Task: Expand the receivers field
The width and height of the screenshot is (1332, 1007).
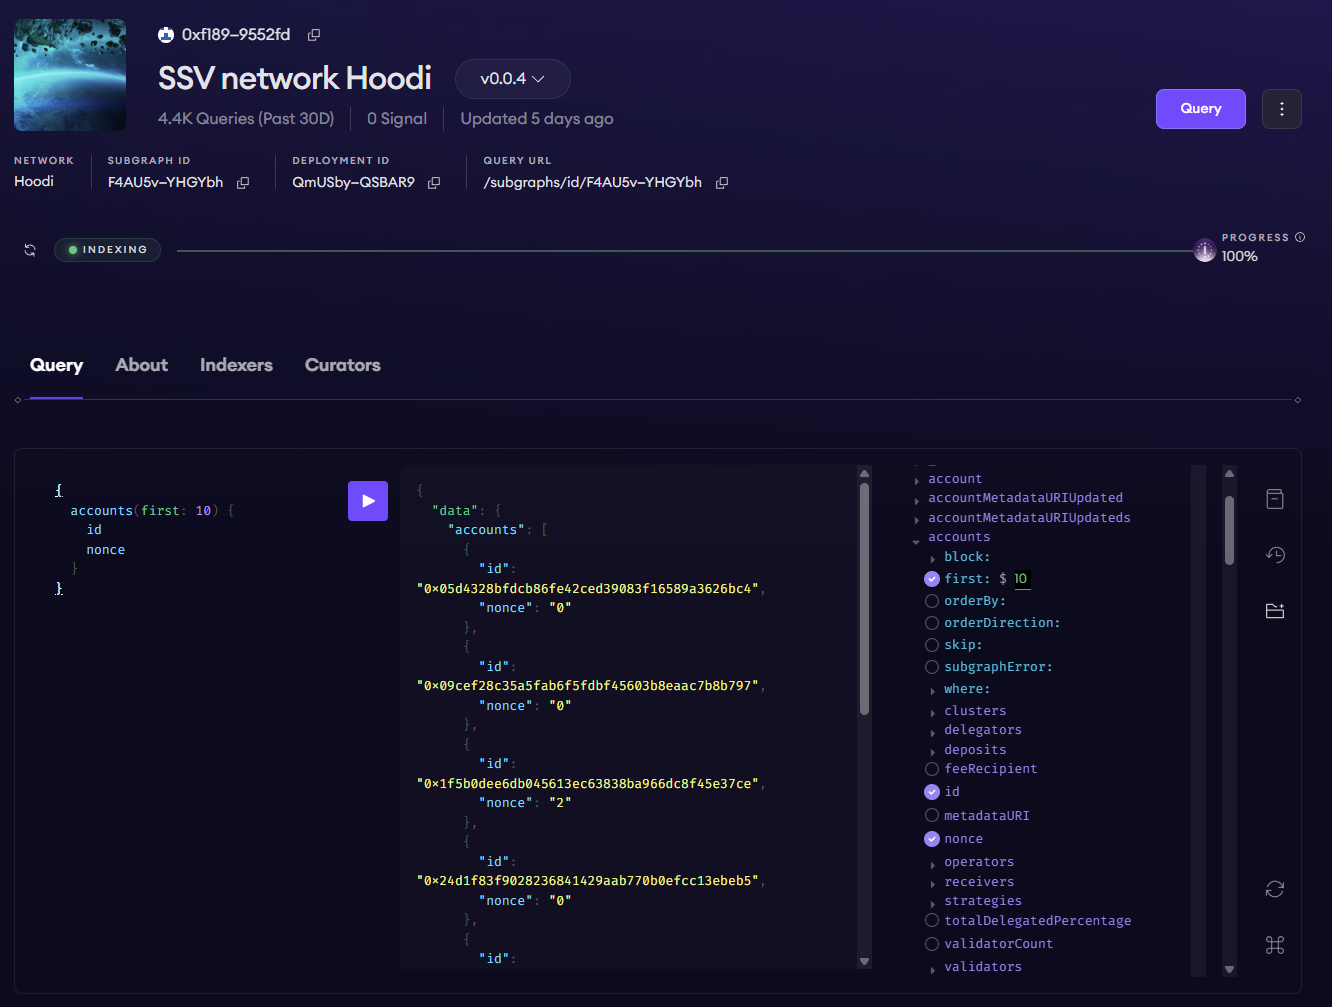Action: pyautogui.click(x=933, y=884)
